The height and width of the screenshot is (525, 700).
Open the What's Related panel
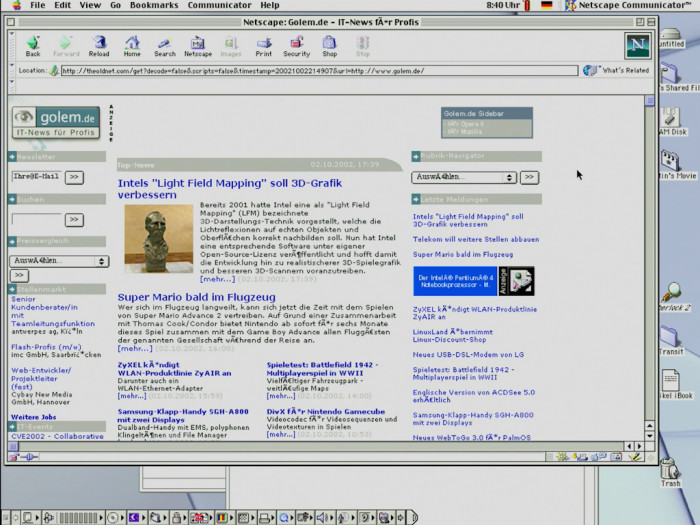(616, 71)
